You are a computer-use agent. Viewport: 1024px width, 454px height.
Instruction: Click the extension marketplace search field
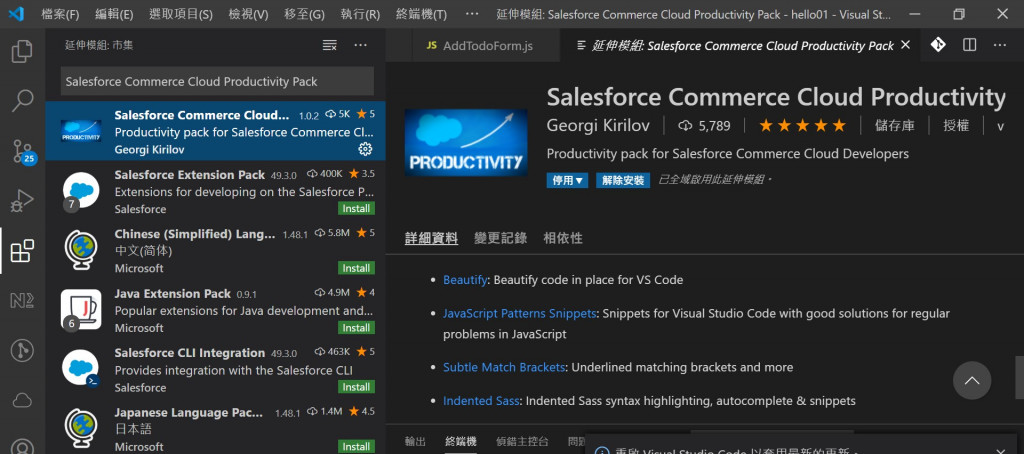pos(217,81)
